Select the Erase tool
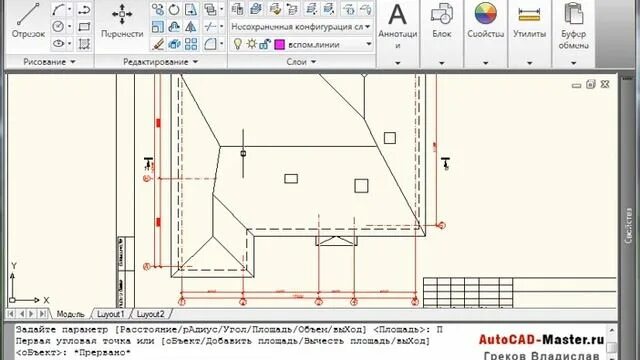640x360 pixels. (158, 44)
